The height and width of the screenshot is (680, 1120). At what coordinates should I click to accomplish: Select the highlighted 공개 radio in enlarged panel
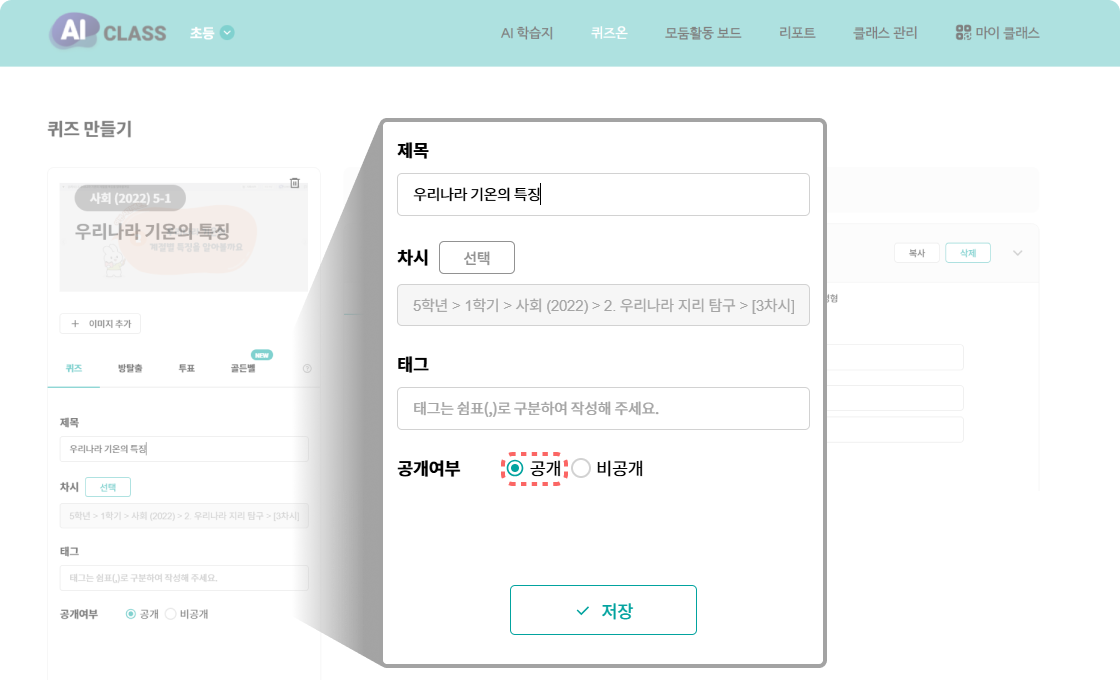[515, 468]
